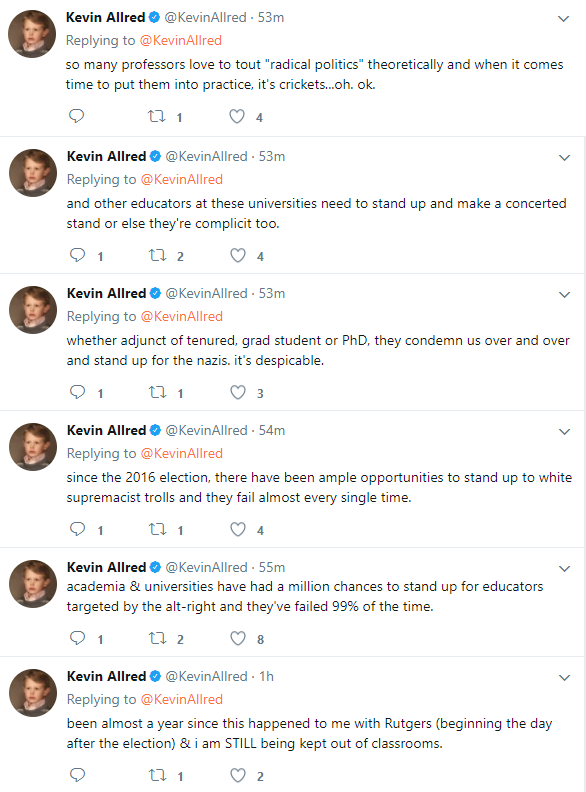Expand the menu arrow on the 54m tweet
This screenshot has height=792, width=586.
tap(564, 431)
